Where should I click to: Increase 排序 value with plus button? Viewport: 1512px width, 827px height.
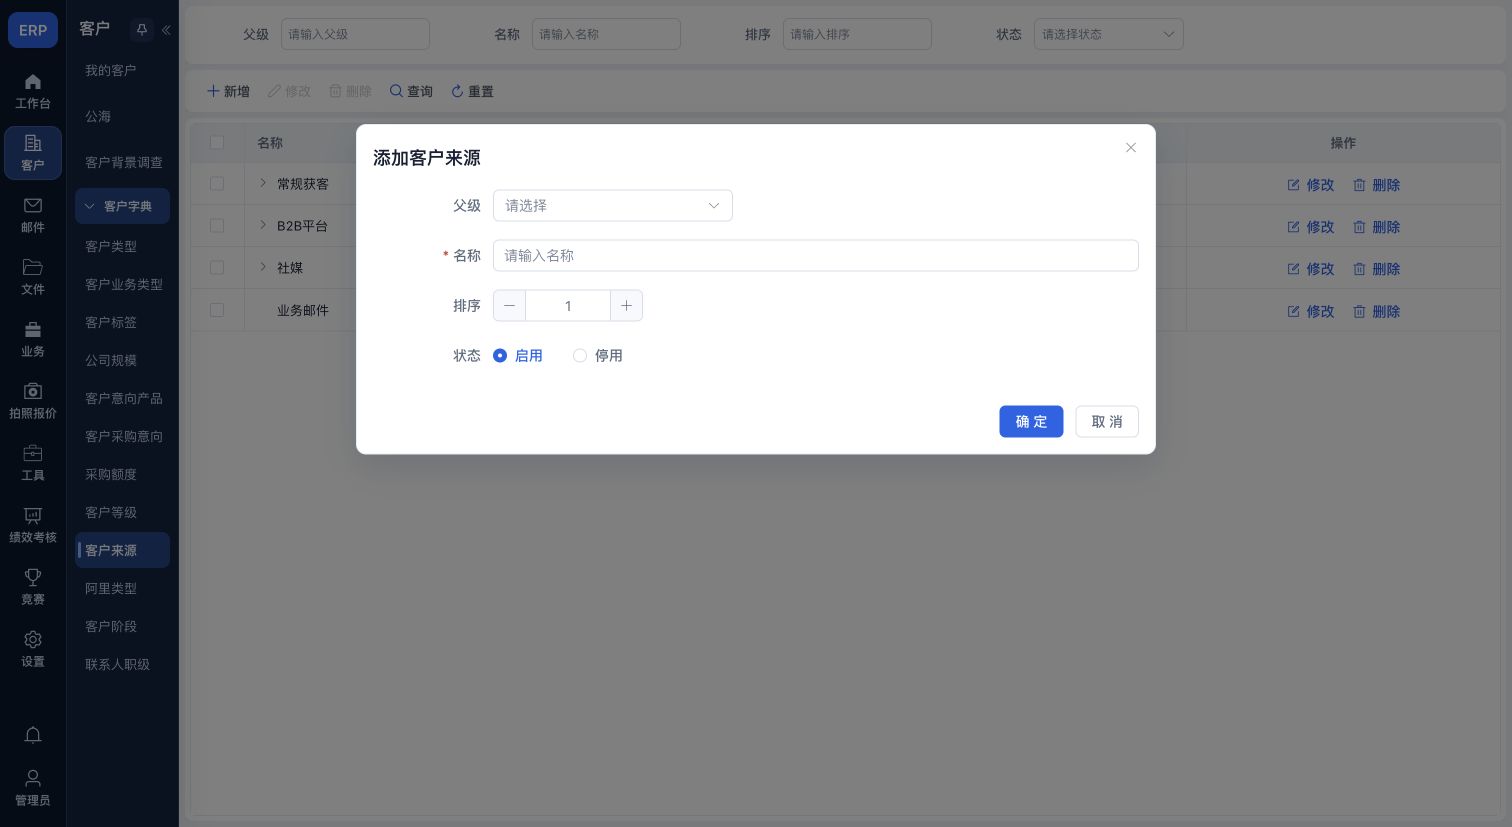click(626, 305)
